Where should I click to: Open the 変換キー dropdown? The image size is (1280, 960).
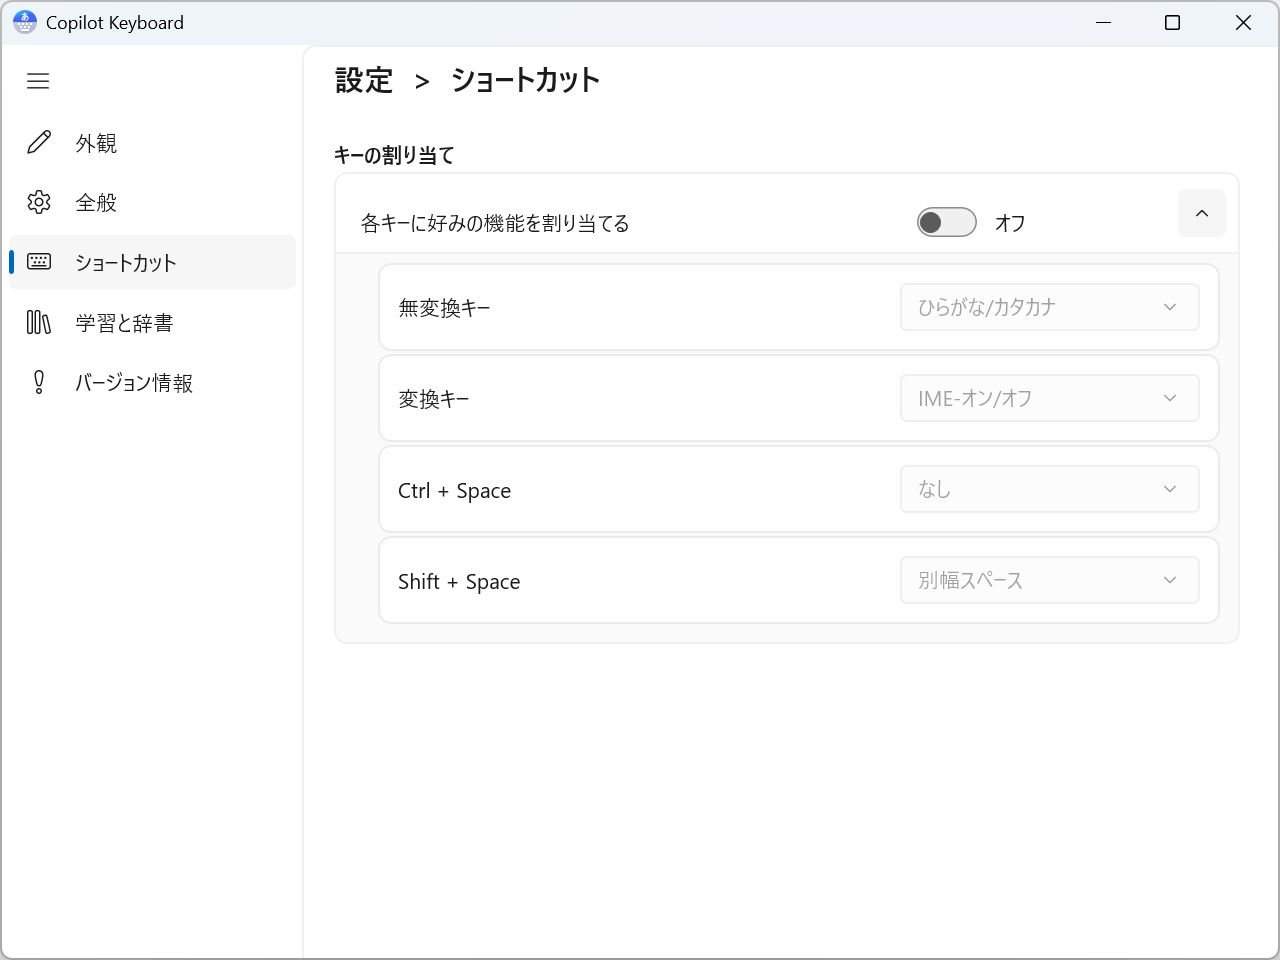click(x=1049, y=398)
